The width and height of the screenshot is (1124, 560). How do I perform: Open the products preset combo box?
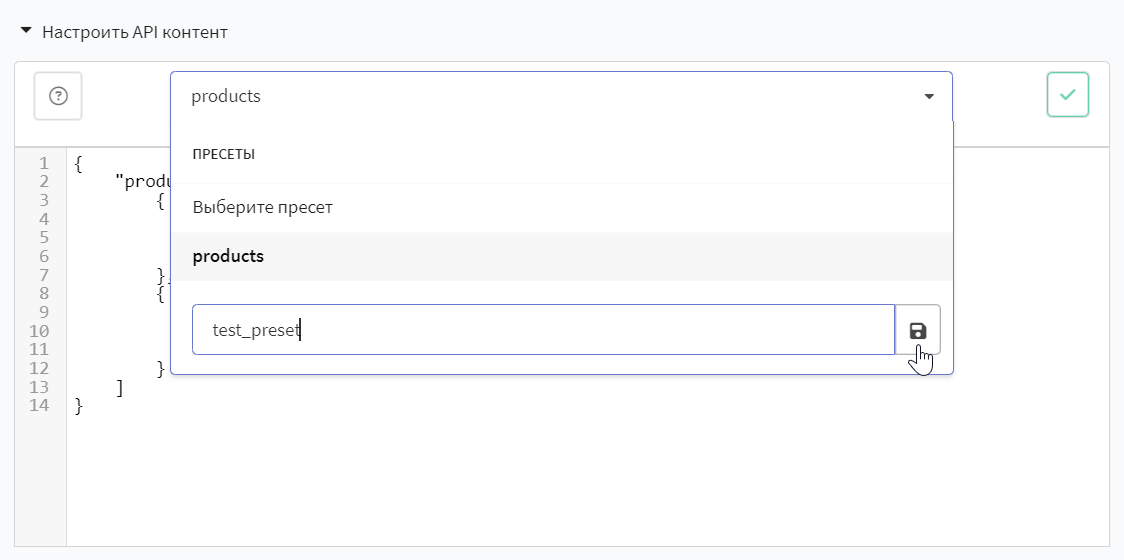561,96
